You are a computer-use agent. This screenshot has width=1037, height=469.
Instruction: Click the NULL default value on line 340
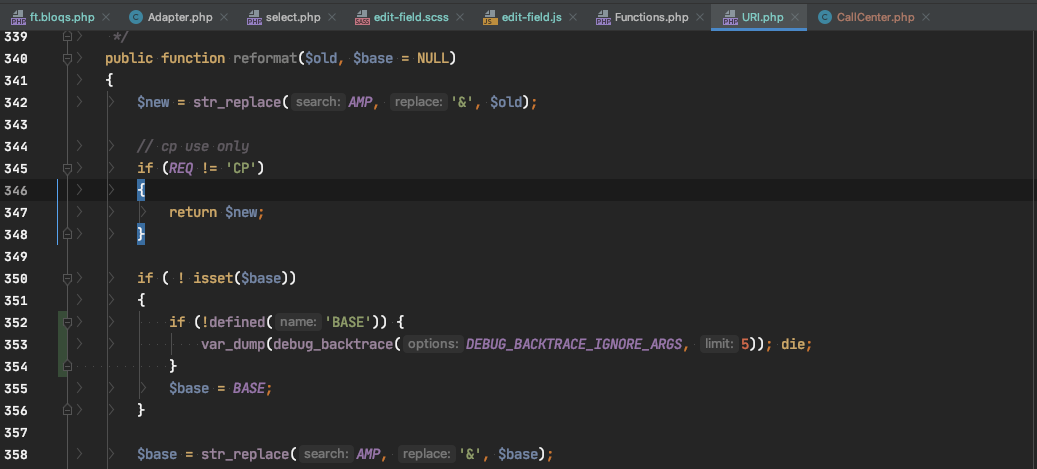(433, 58)
